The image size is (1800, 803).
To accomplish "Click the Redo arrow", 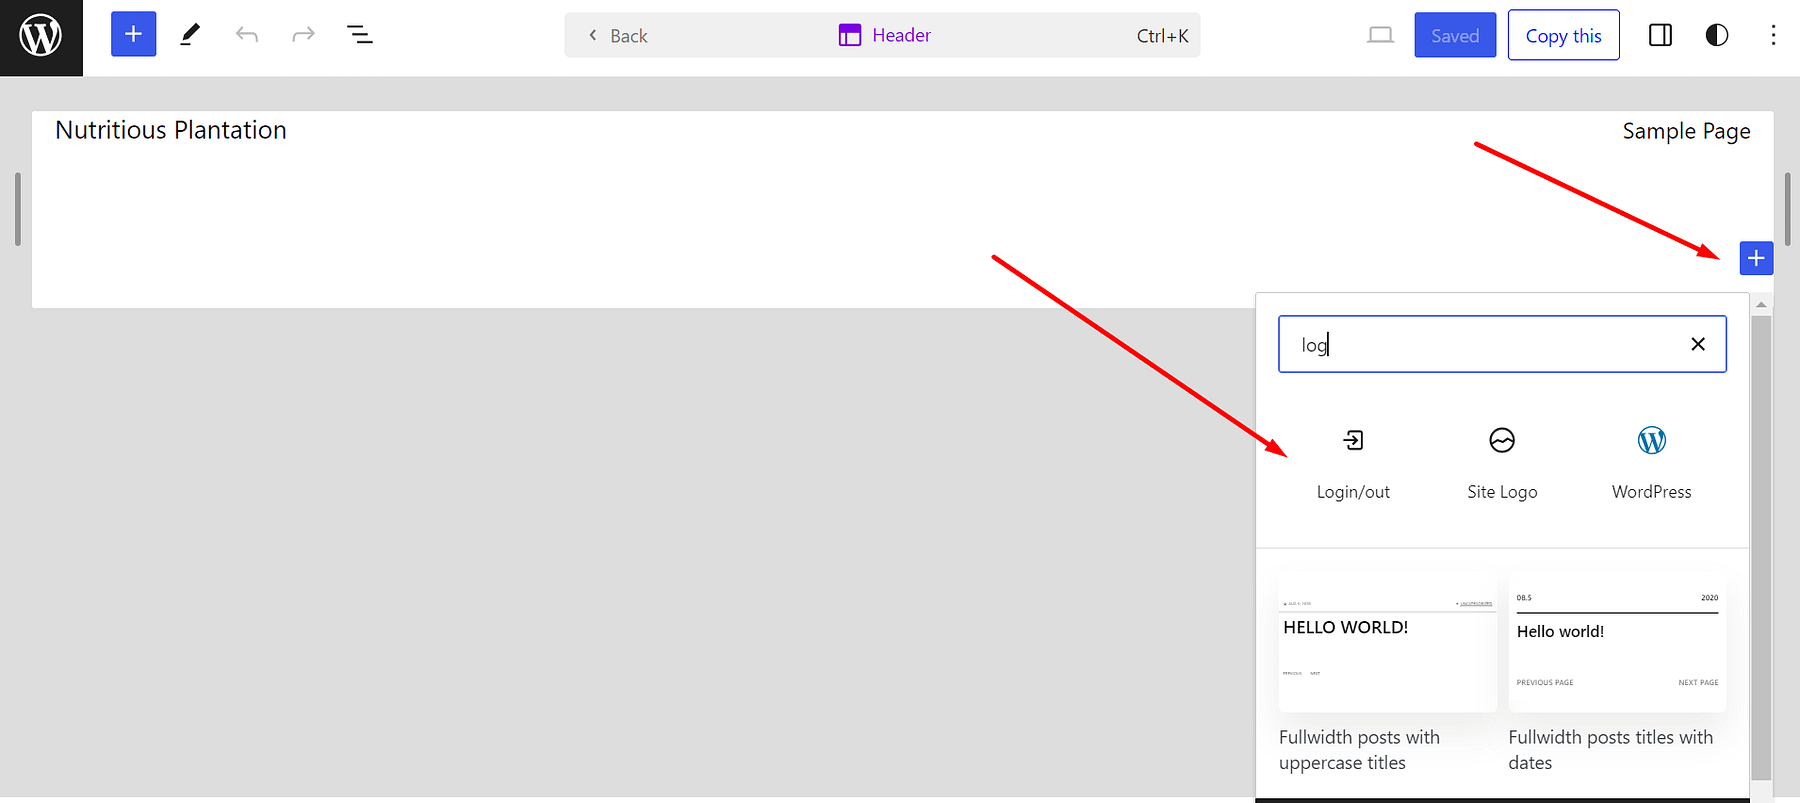I will click(x=303, y=35).
